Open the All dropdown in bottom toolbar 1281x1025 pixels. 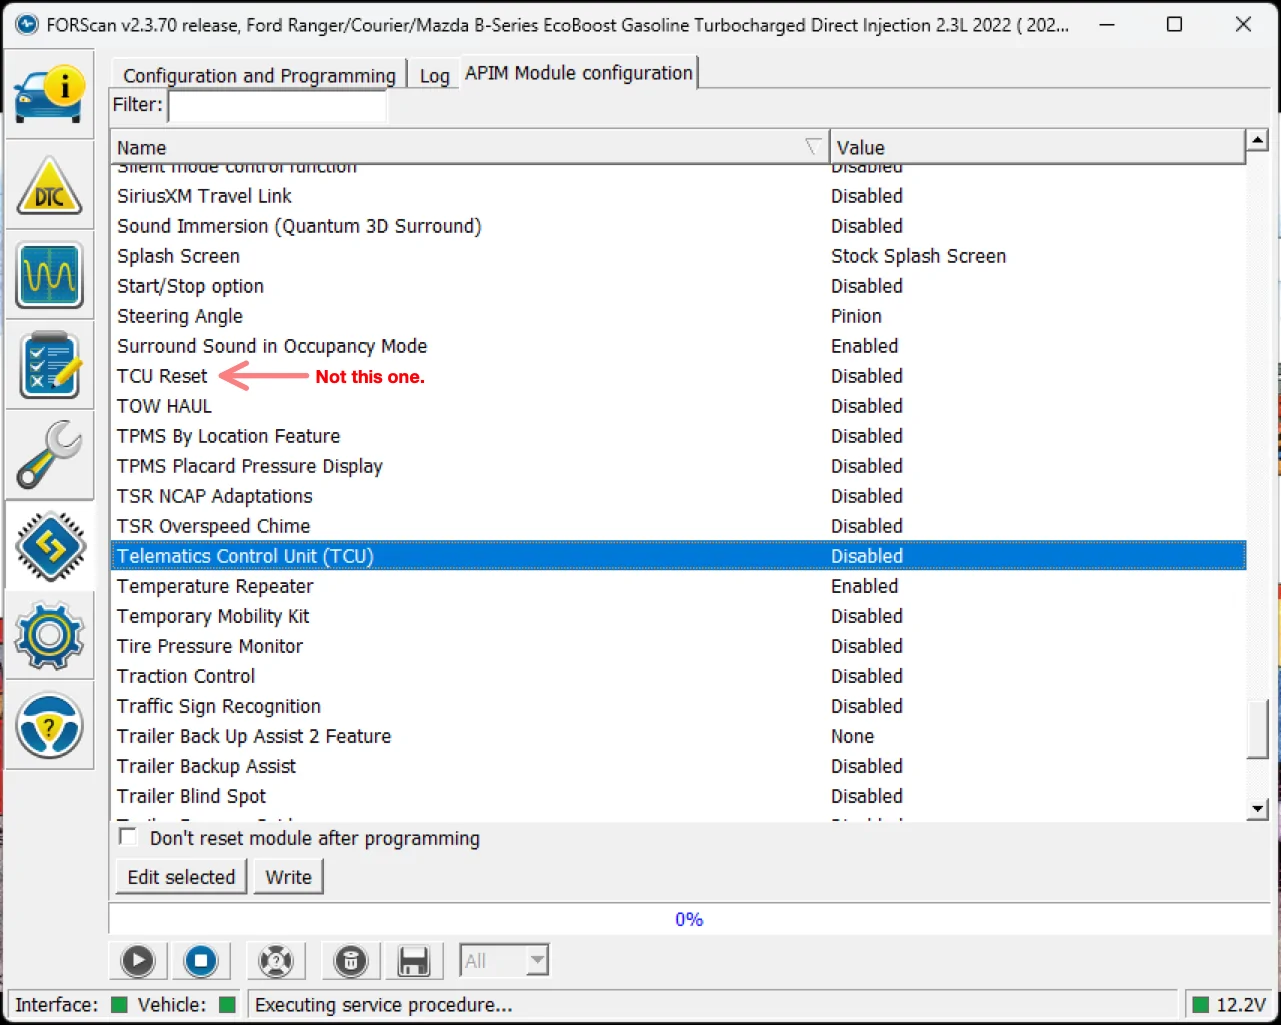[504, 961]
